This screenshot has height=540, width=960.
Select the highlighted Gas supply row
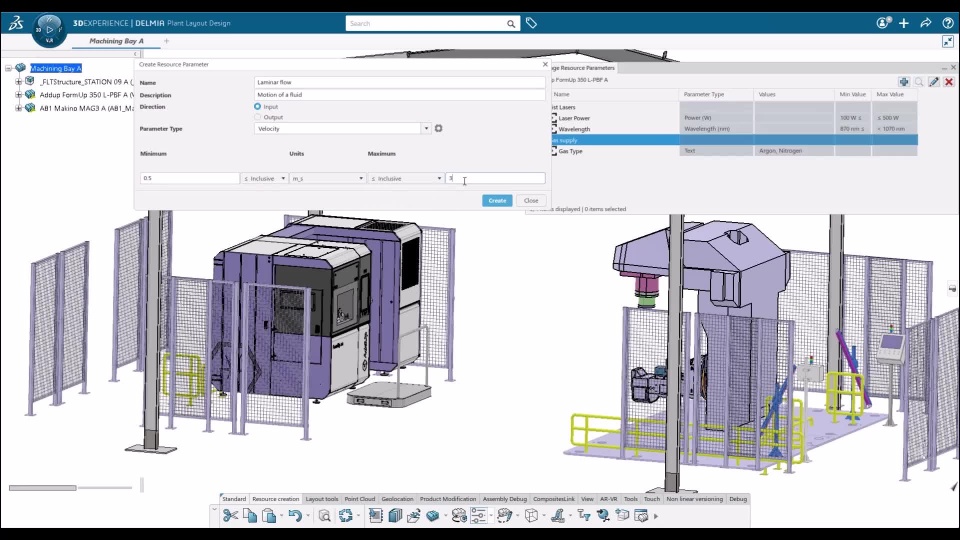733,140
